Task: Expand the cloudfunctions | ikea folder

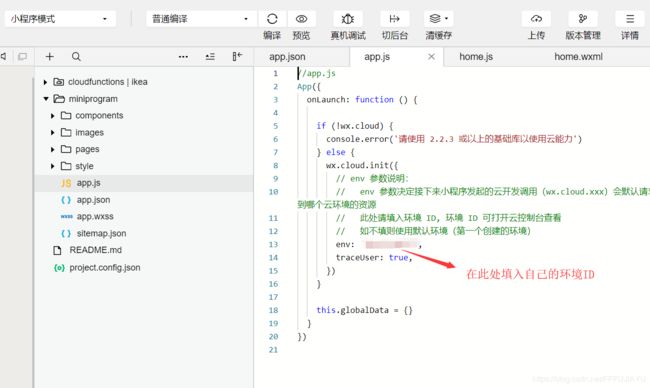Action: (45, 82)
